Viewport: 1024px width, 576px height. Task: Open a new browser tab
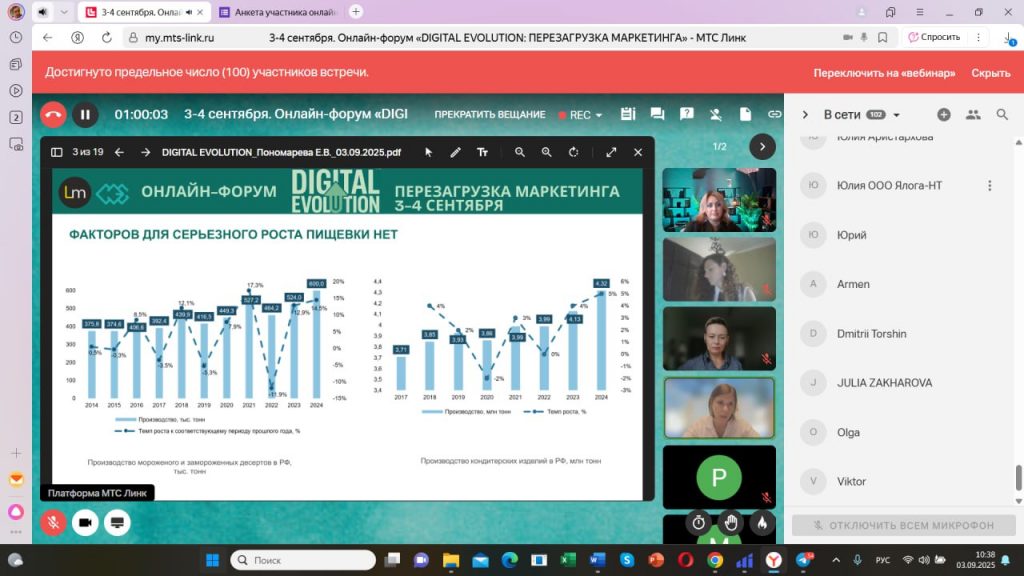[356, 12]
